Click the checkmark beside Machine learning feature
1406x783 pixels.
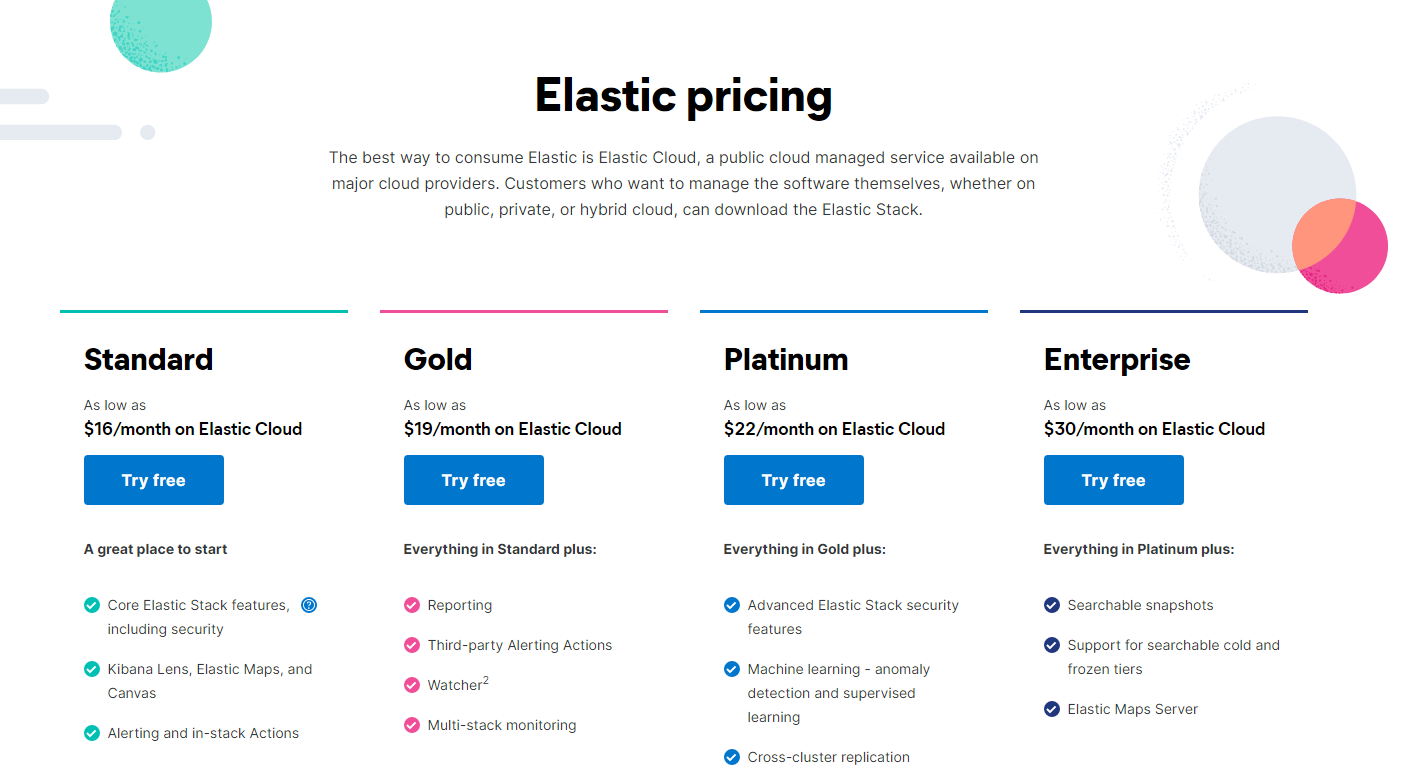click(x=731, y=668)
